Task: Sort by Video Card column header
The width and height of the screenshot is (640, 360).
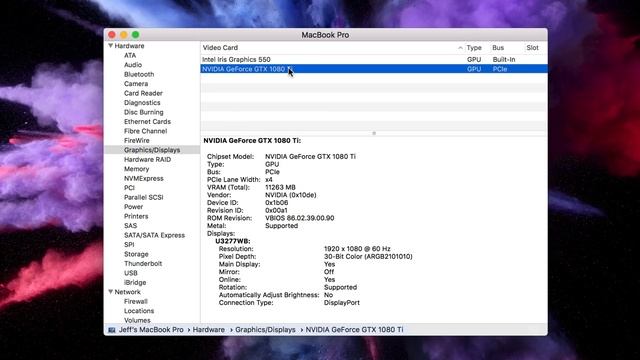Action: pyautogui.click(x=220, y=48)
